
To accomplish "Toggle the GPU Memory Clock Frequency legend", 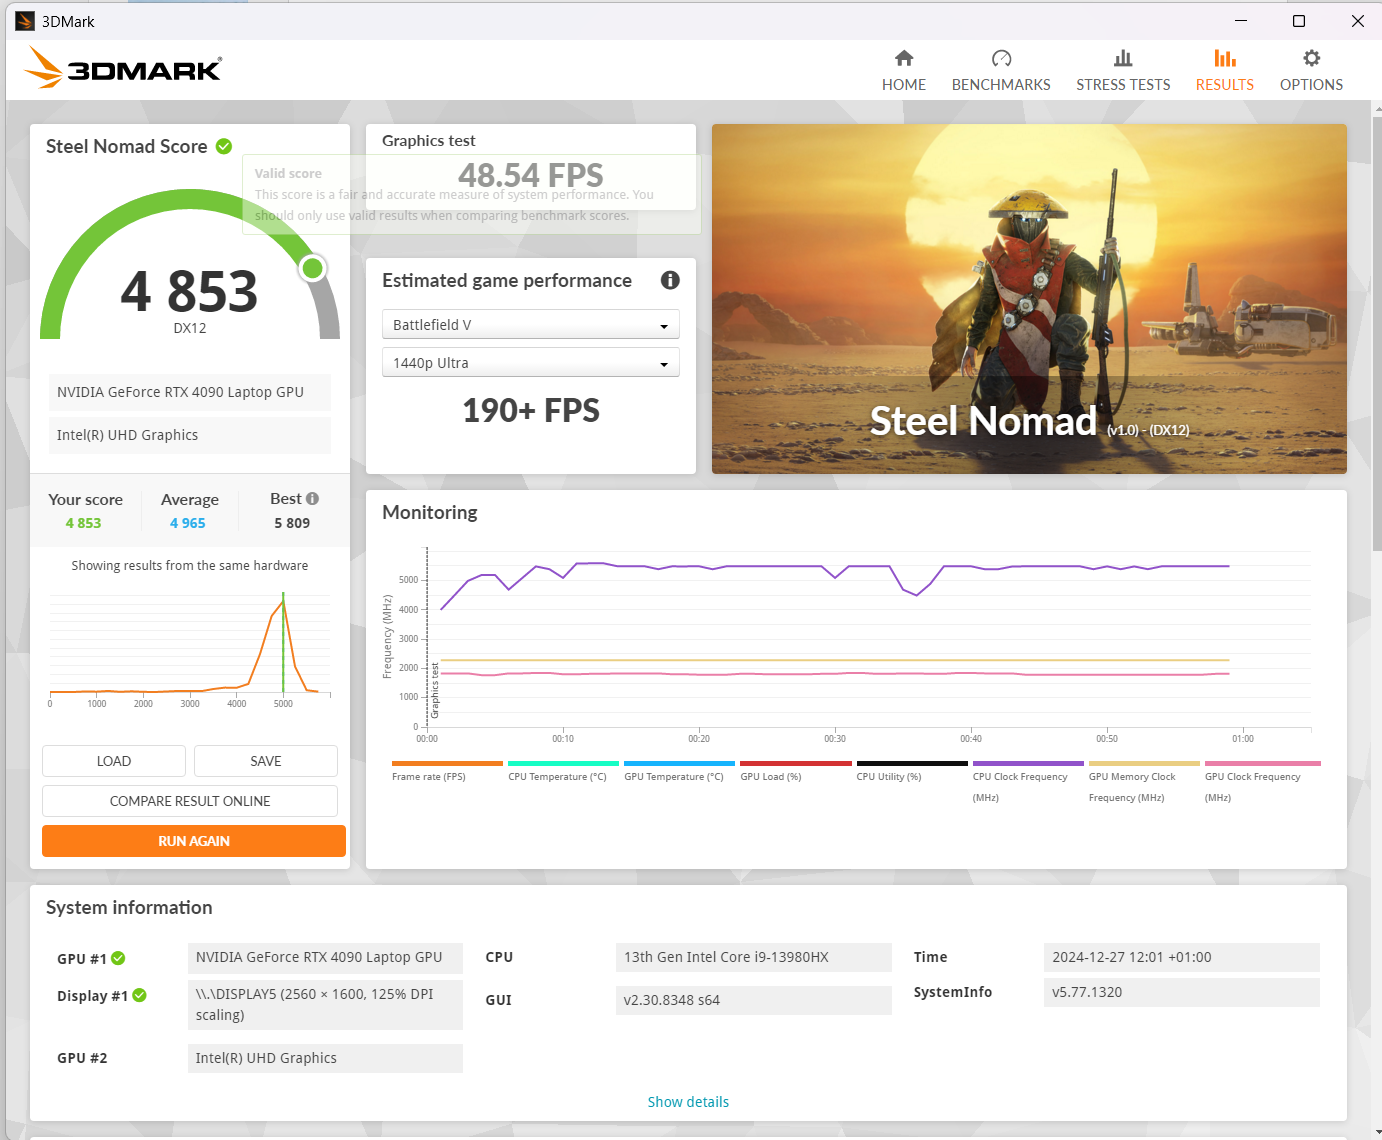I will pyautogui.click(x=1143, y=783).
